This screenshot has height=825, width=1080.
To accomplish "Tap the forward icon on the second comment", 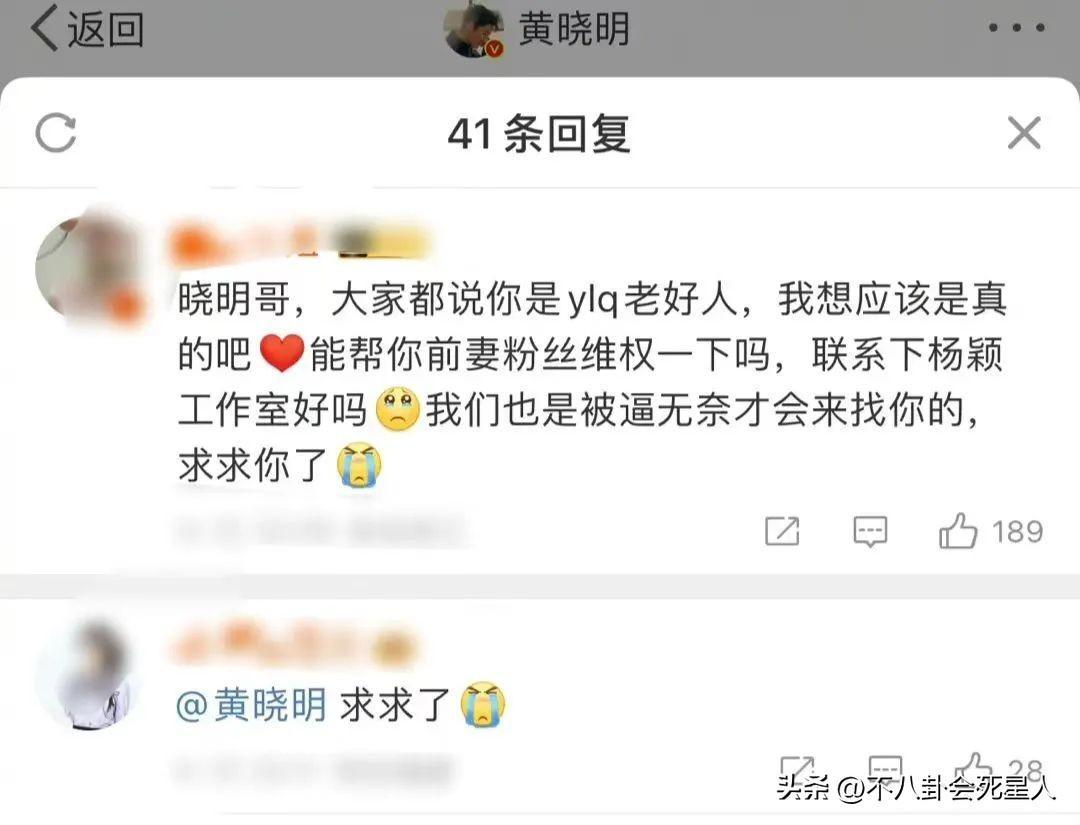I will (x=798, y=769).
